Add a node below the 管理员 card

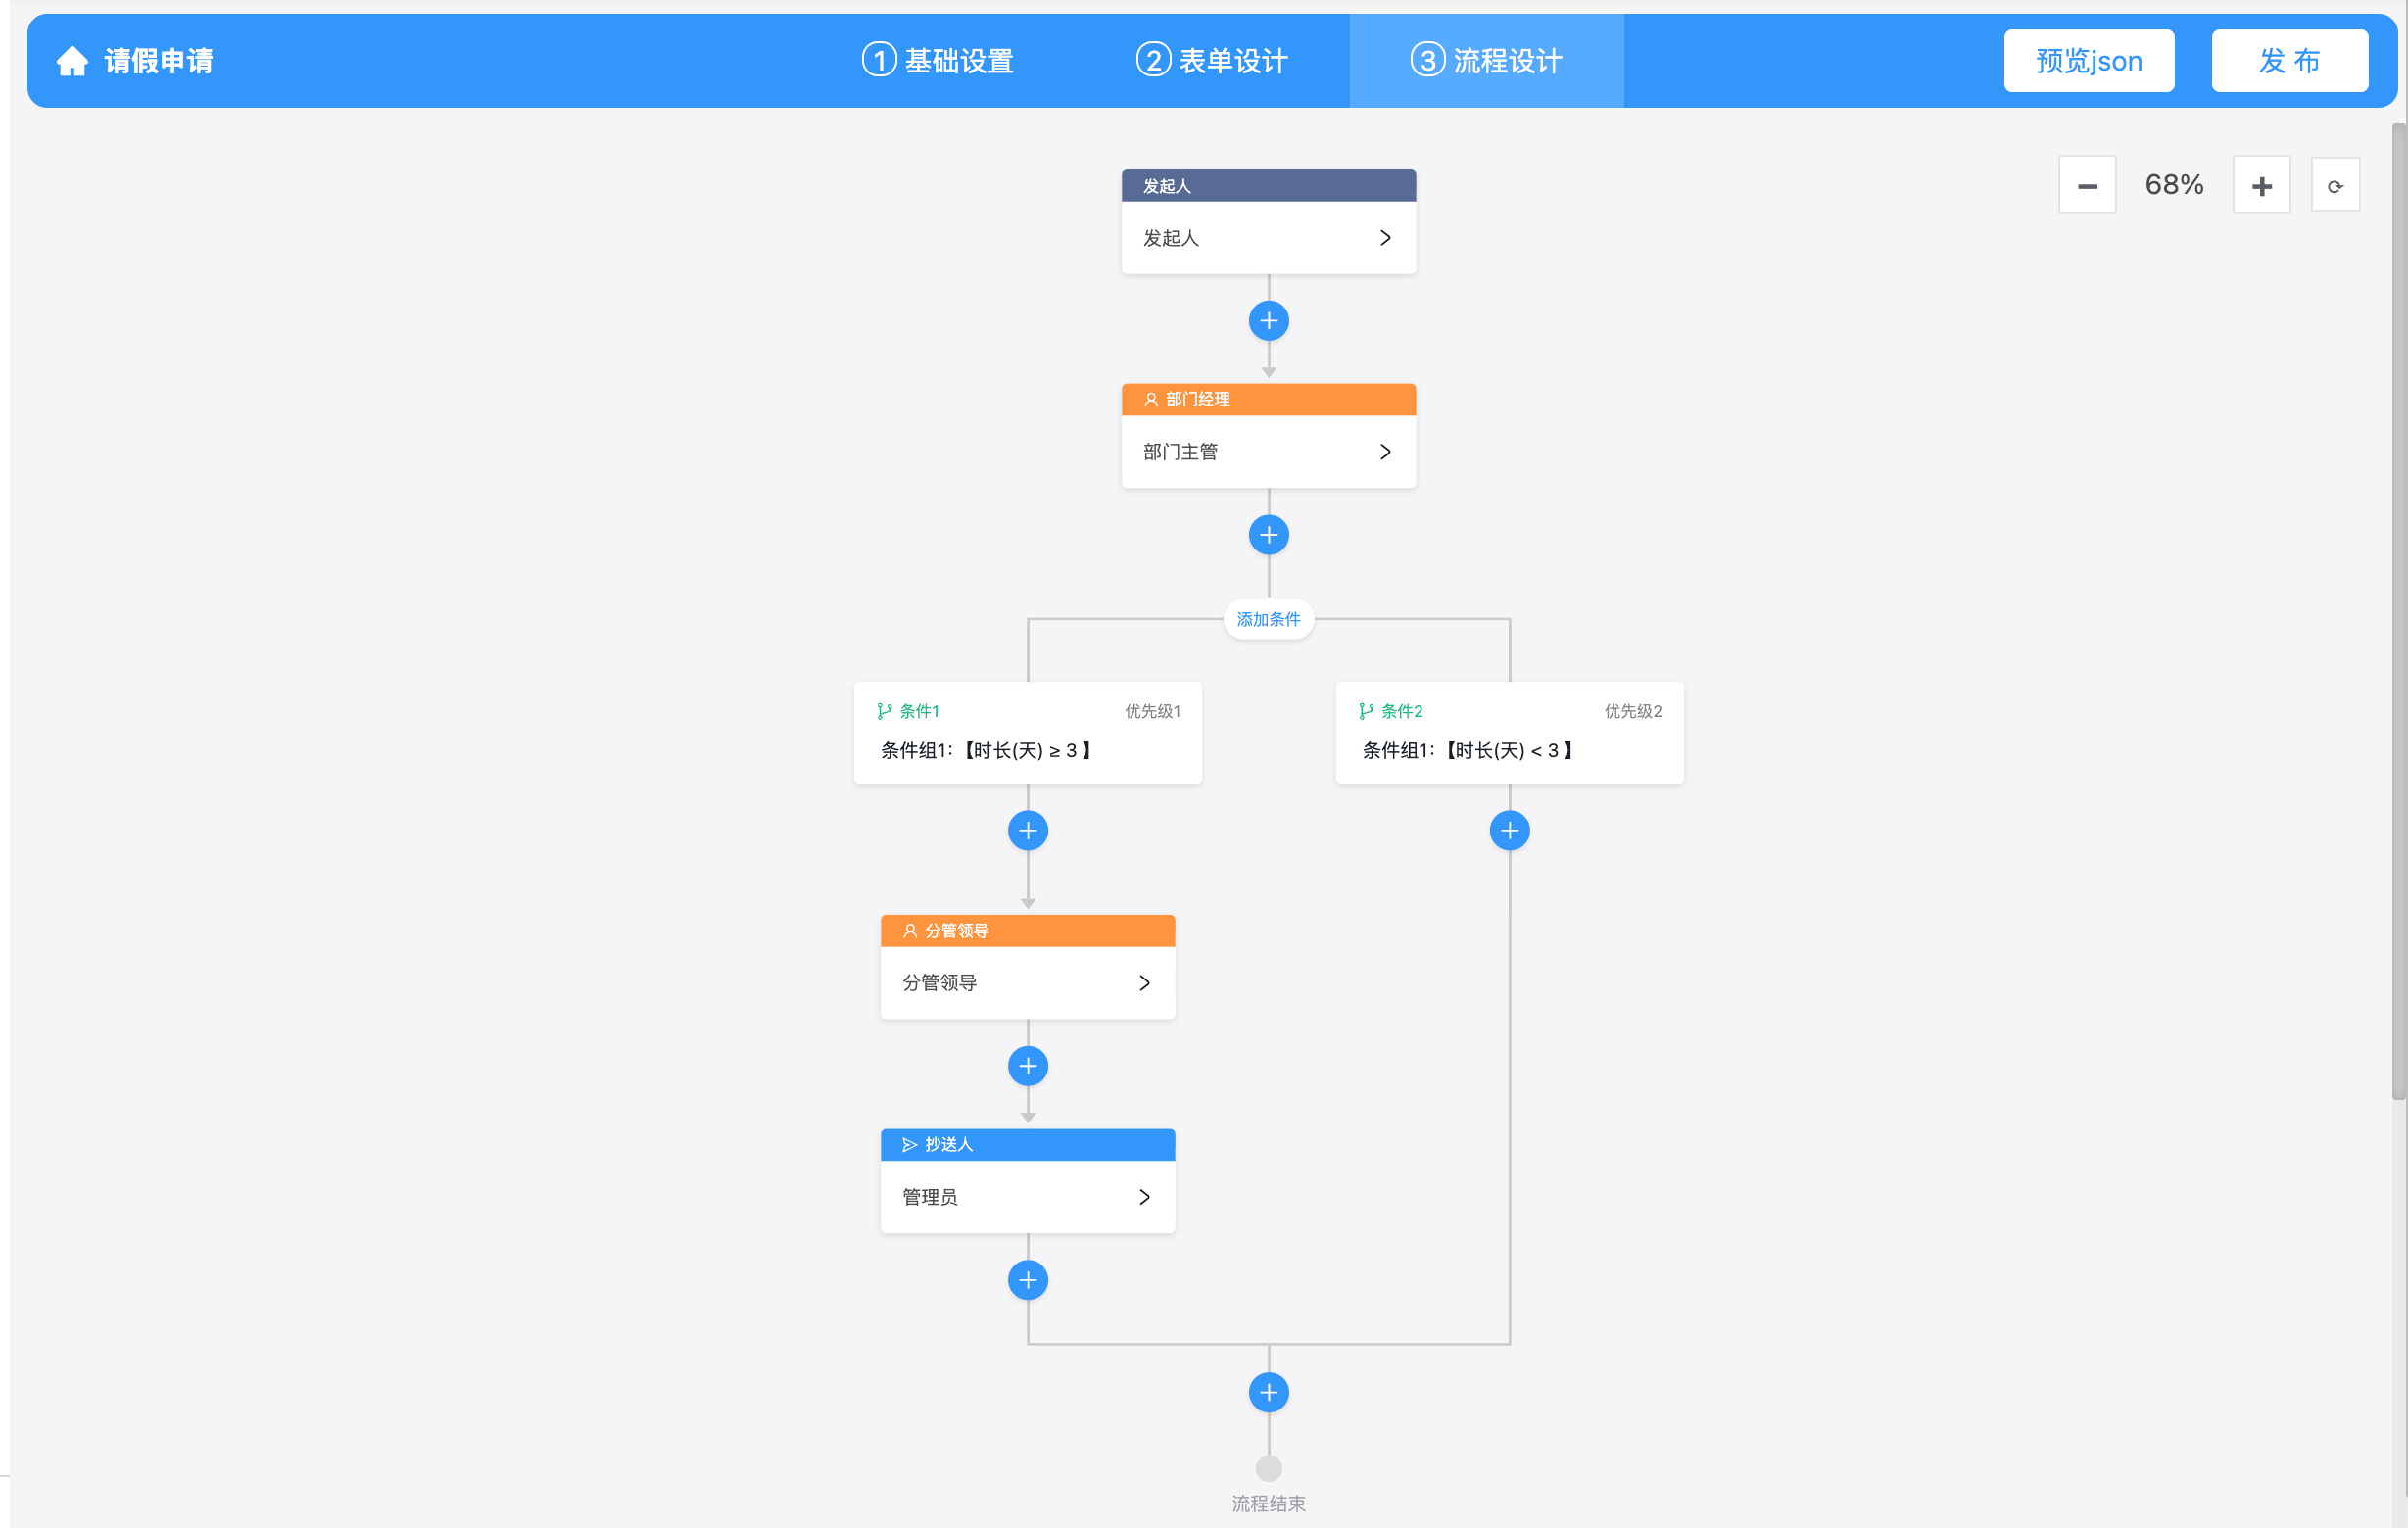(x=1027, y=1280)
